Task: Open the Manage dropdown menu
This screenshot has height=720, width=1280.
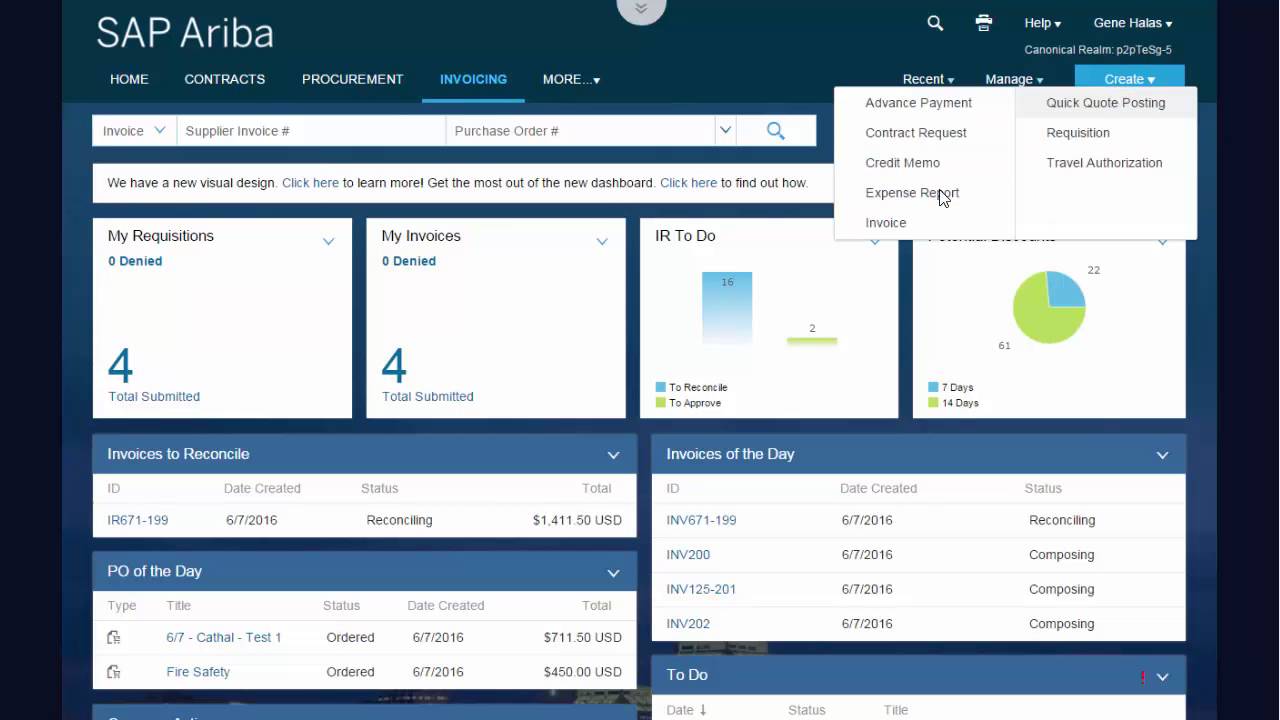Action: [1014, 79]
